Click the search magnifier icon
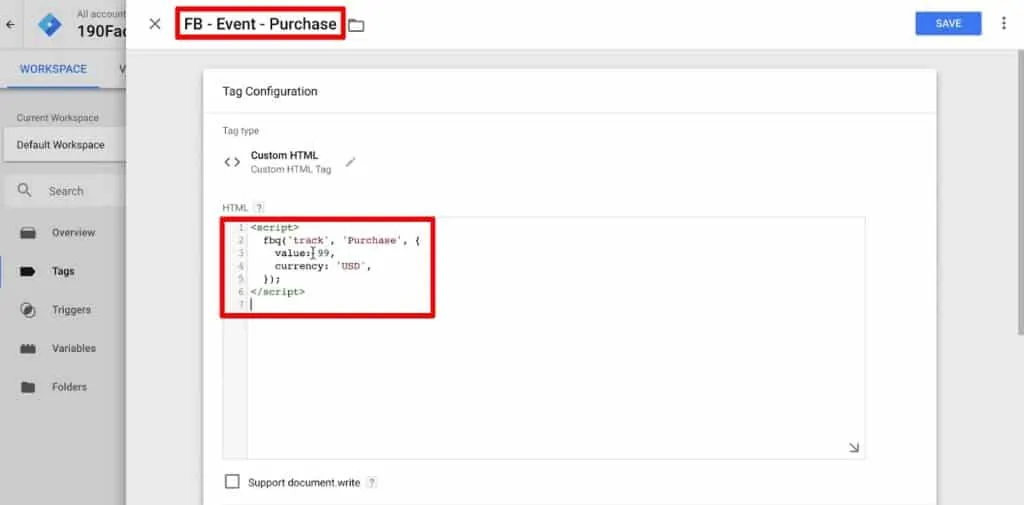Screen dimensions: 1024x505 24,190
